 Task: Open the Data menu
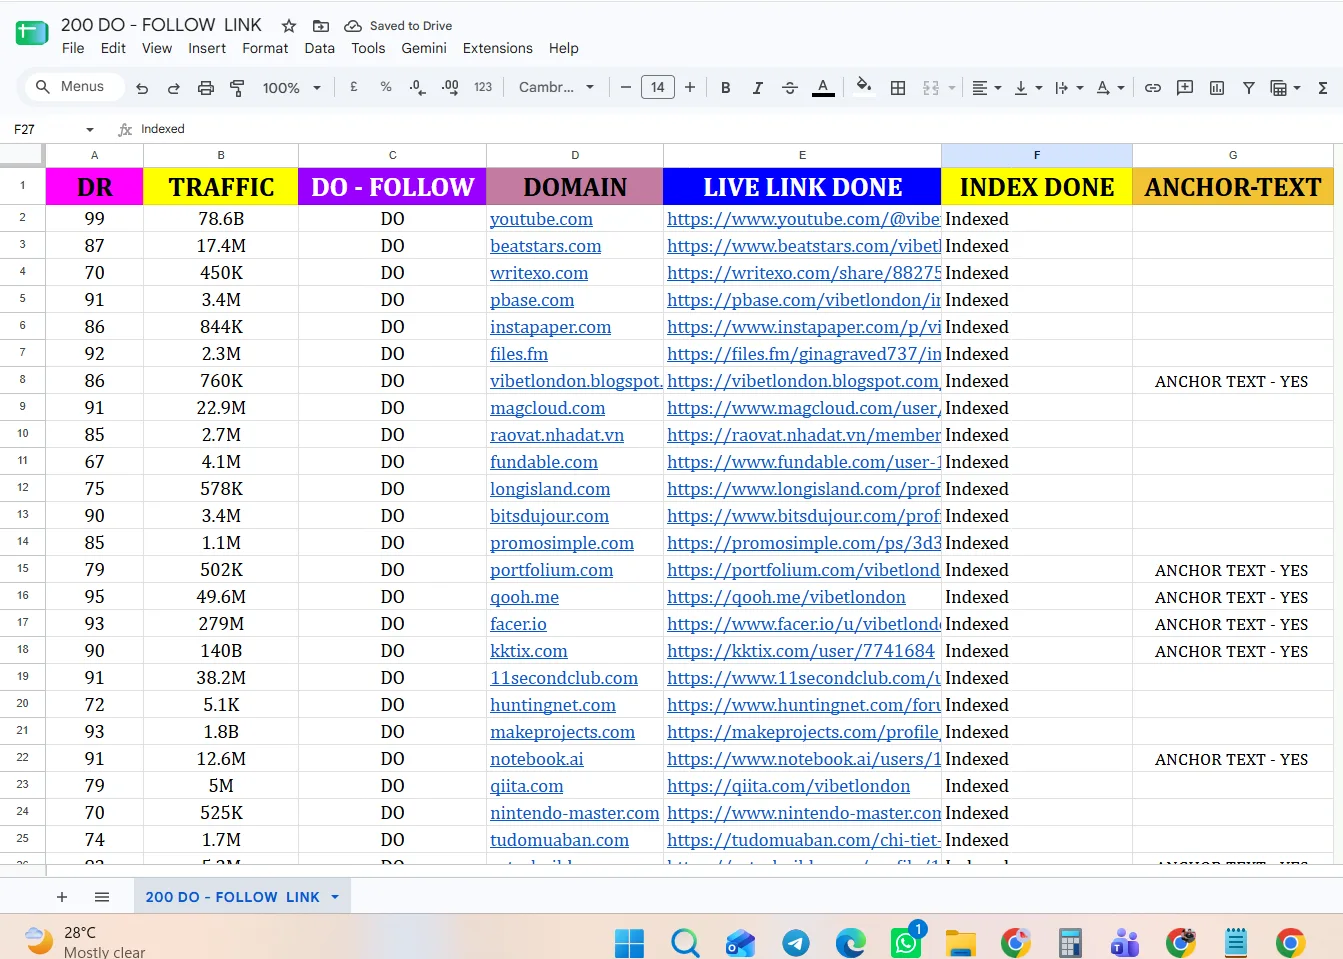pos(320,48)
